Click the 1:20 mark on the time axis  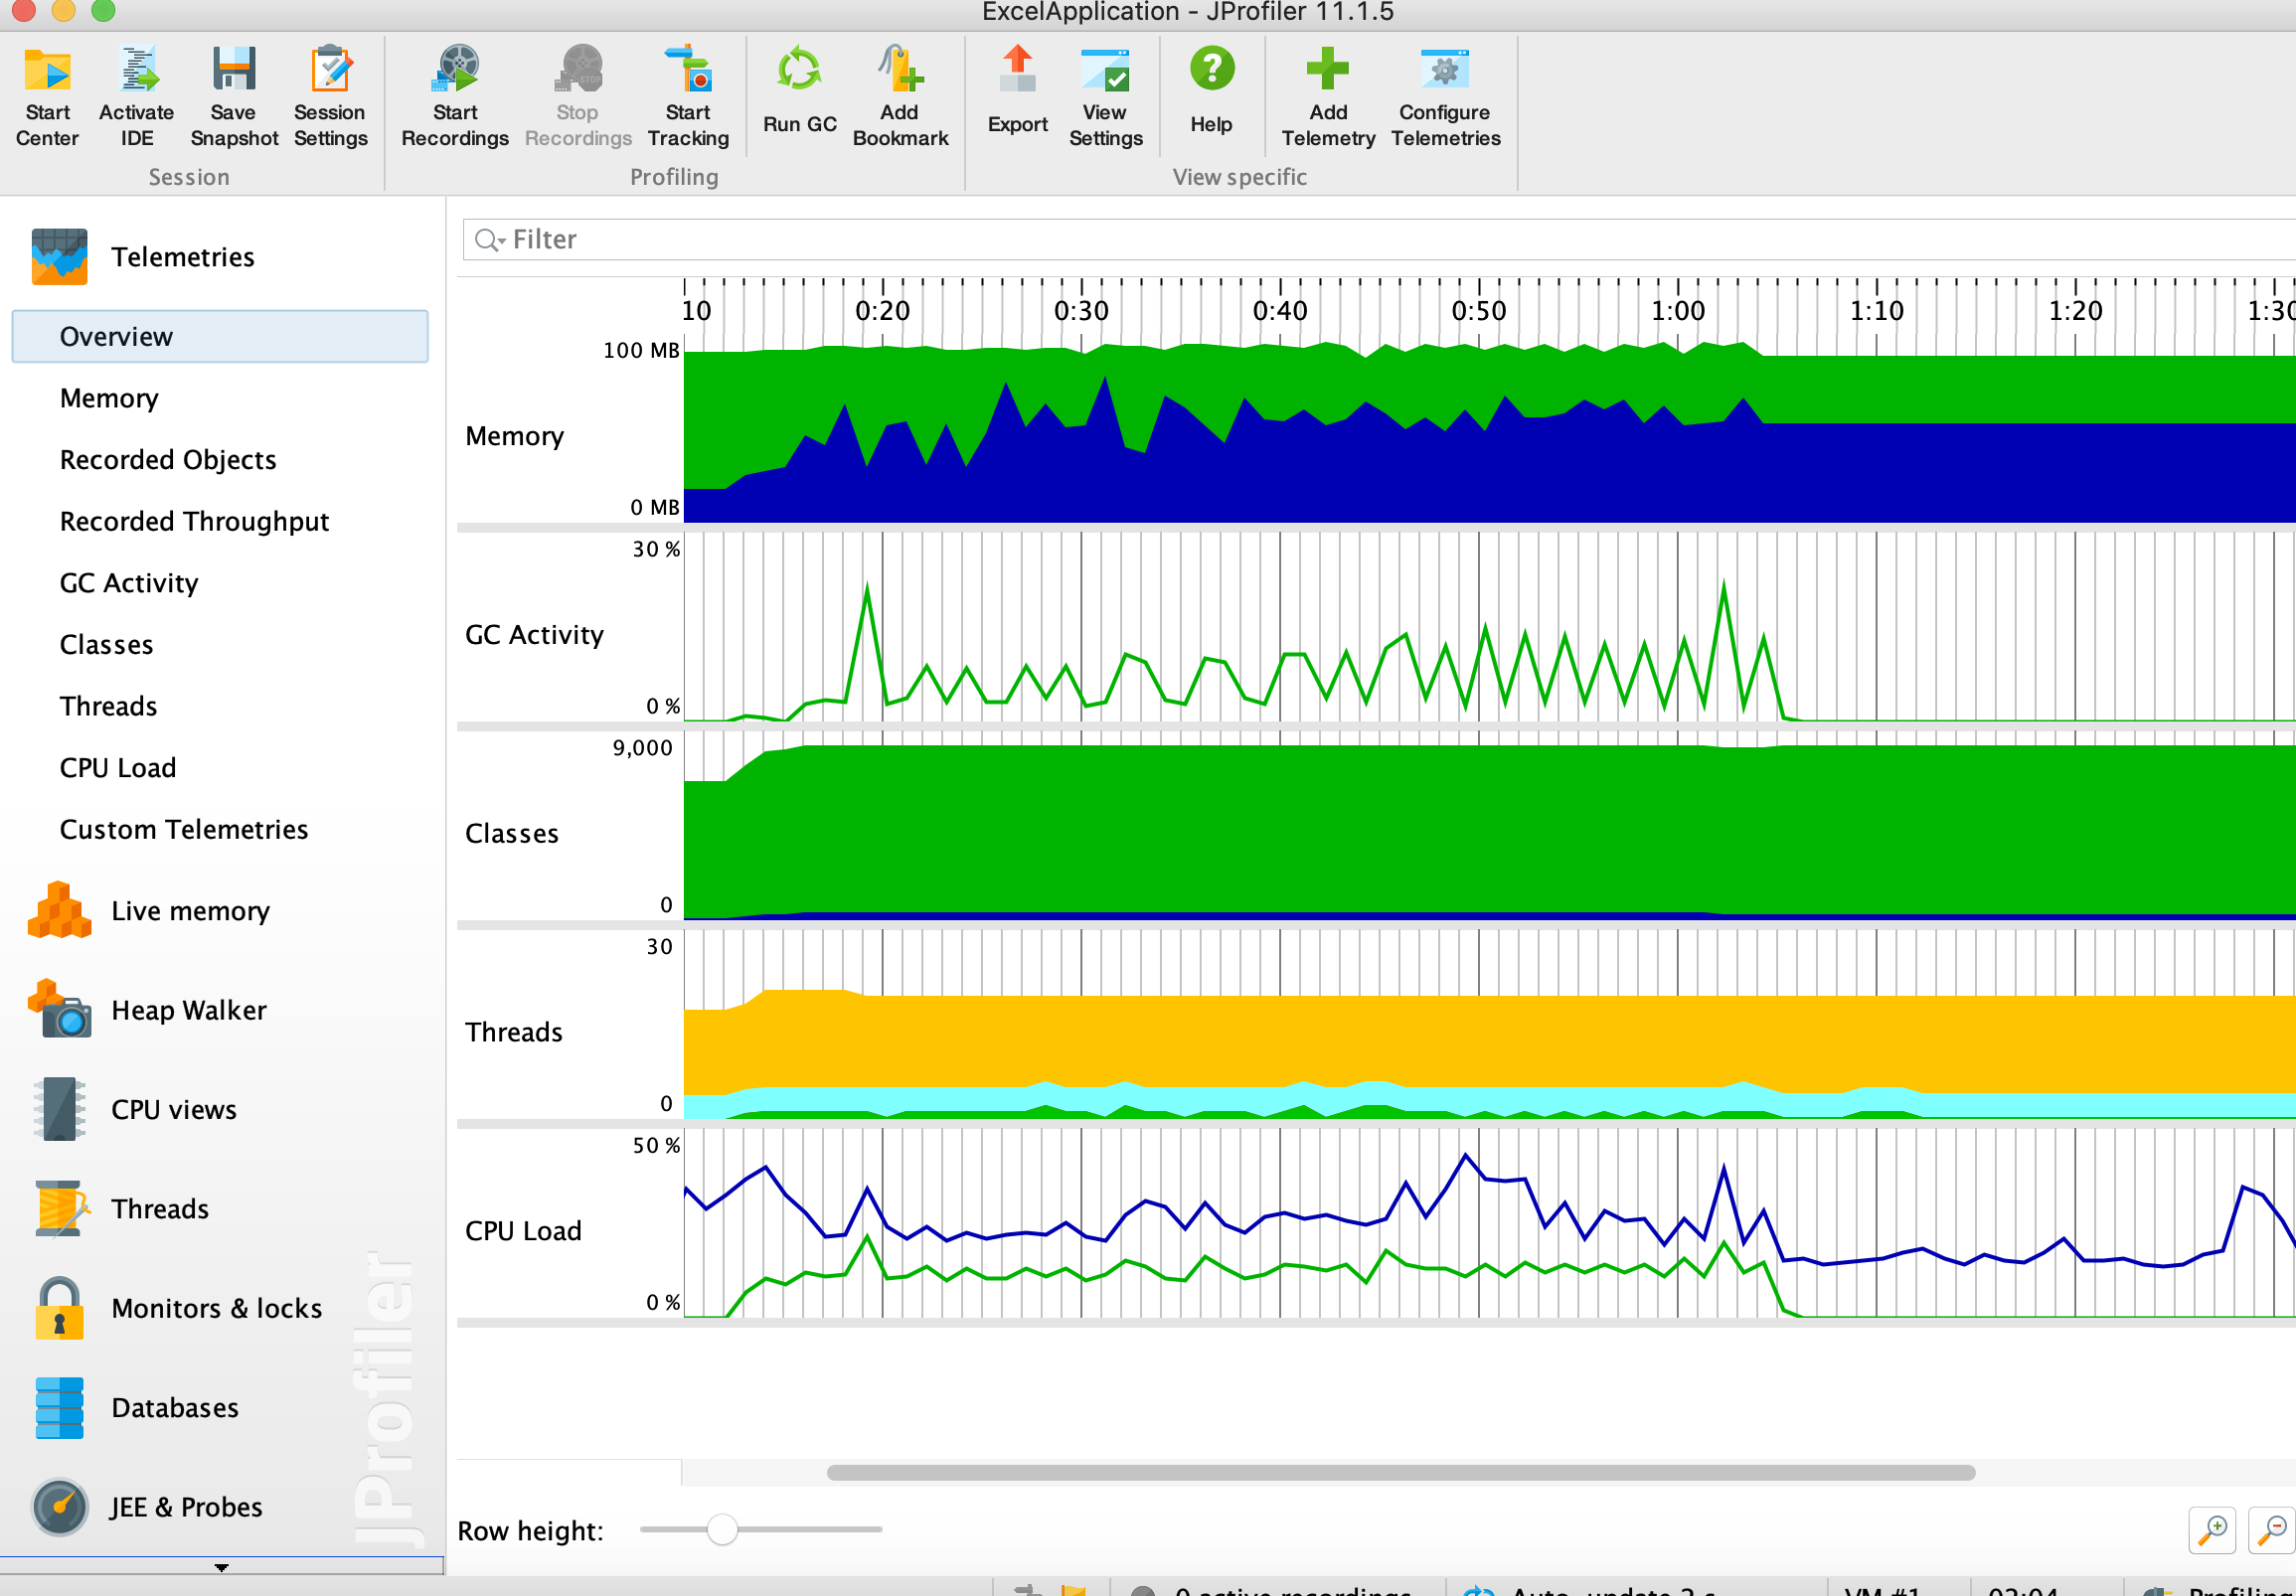2075,311
